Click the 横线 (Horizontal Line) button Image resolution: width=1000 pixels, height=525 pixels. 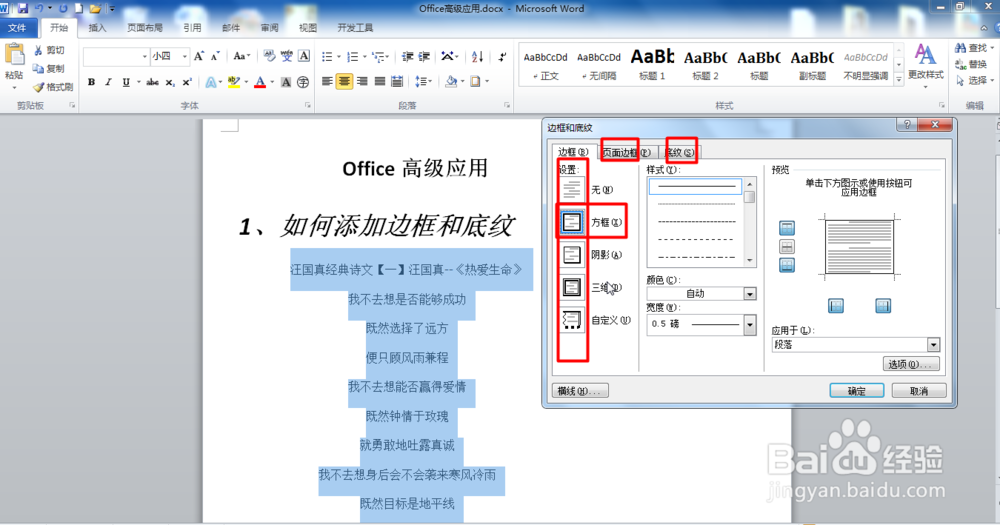tap(580, 391)
